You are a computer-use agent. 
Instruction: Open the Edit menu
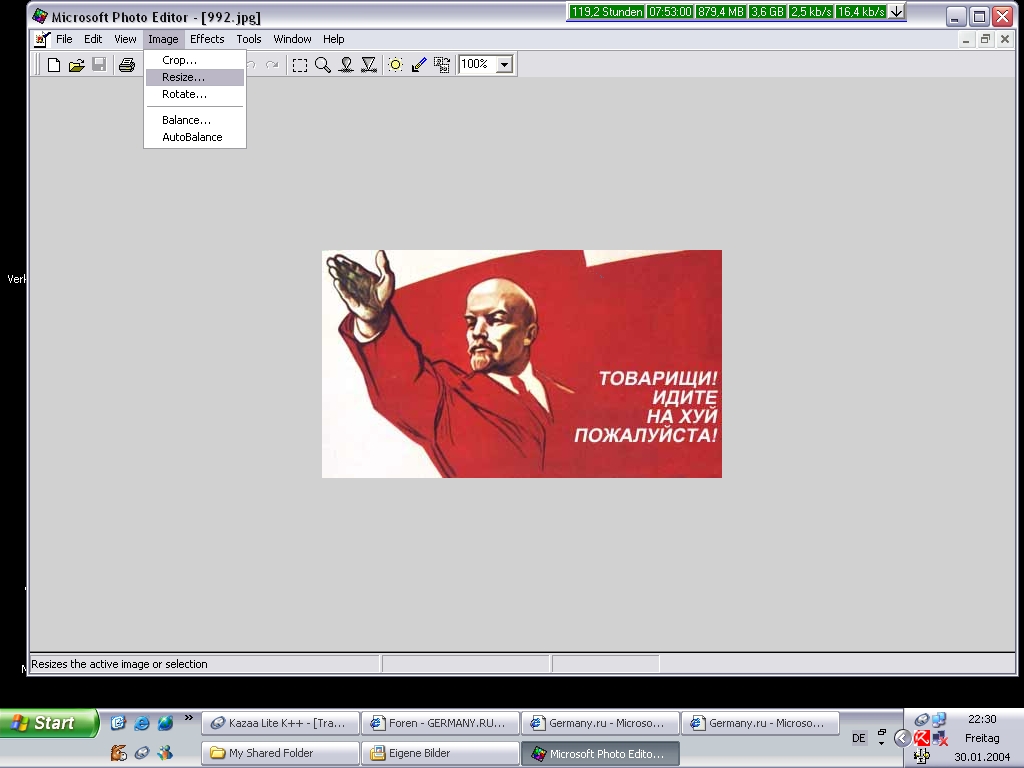pyautogui.click(x=93, y=39)
